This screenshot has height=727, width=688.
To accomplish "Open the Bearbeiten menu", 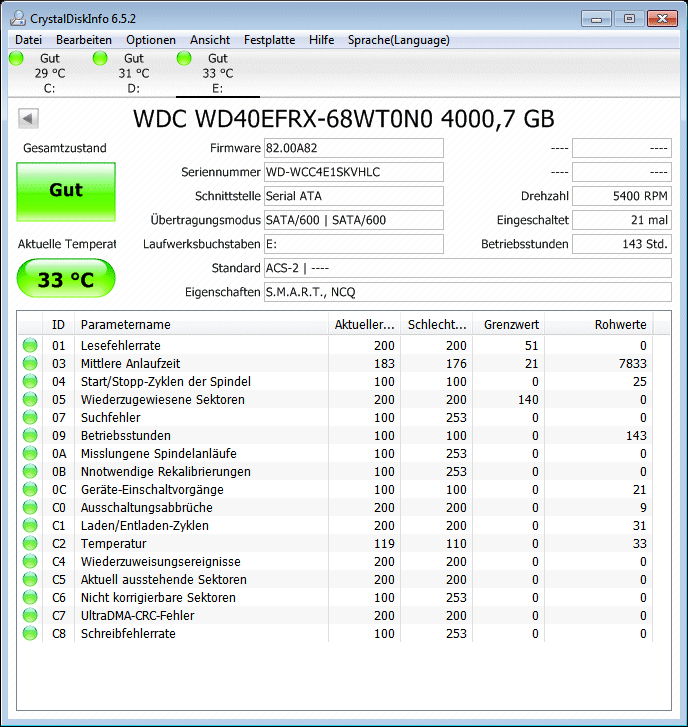I will pos(84,40).
